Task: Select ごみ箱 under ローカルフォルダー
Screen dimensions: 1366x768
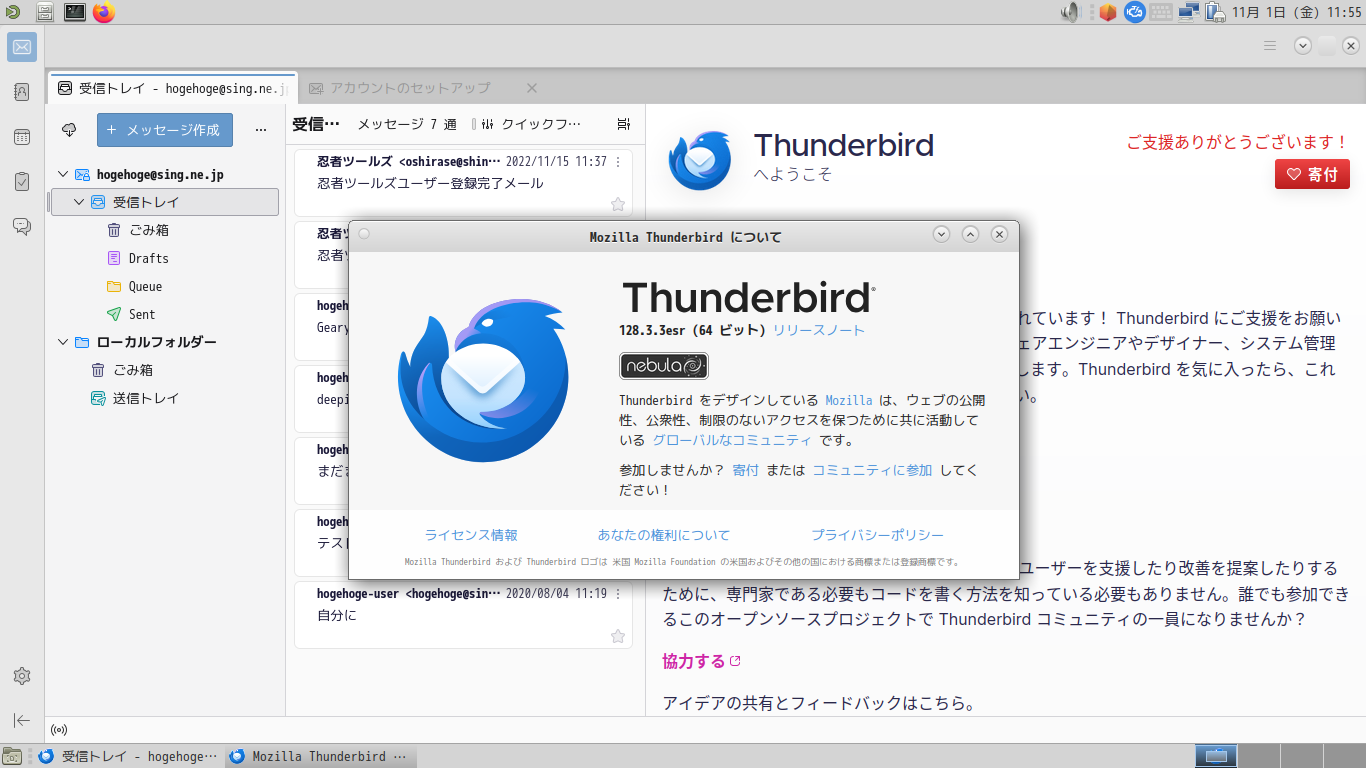Action: (x=165, y=370)
